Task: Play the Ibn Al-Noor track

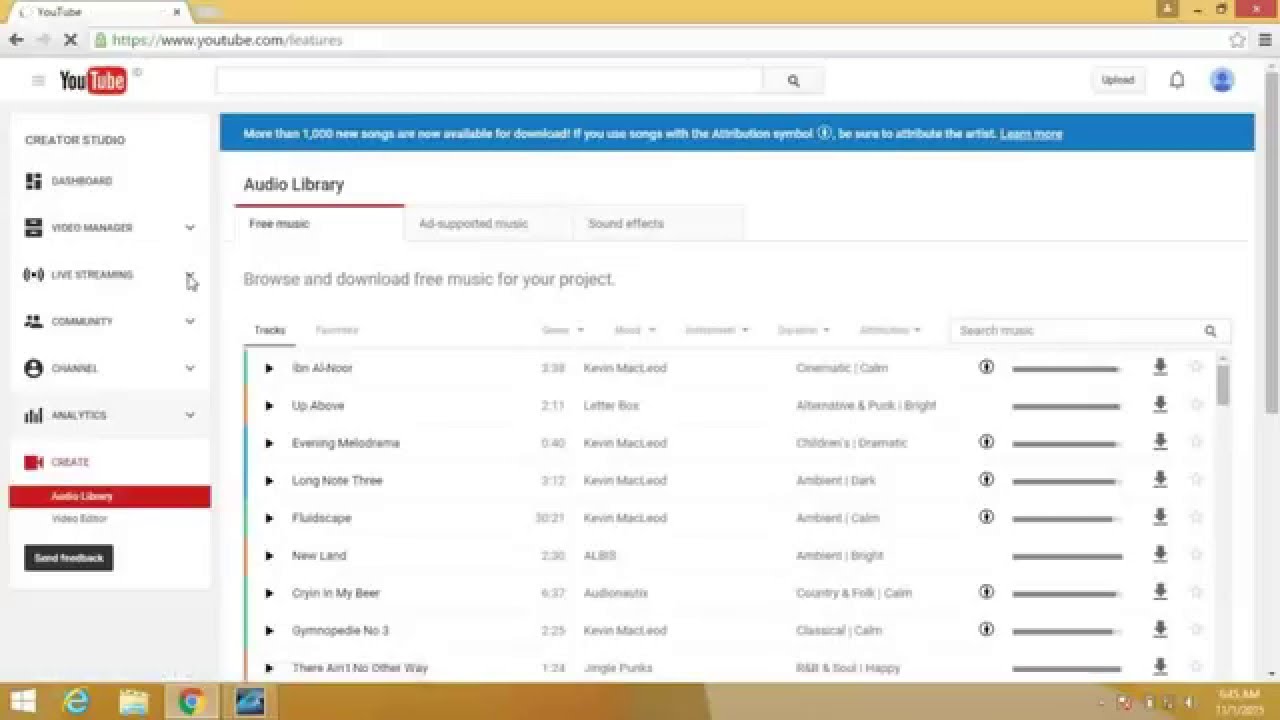Action: pyautogui.click(x=269, y=368)
